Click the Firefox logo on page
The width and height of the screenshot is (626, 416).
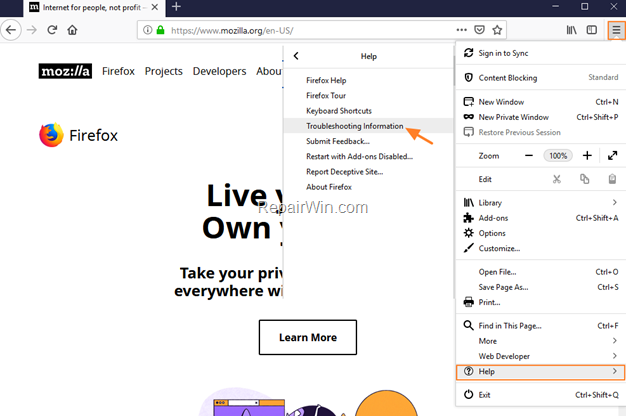click(79, 135)
